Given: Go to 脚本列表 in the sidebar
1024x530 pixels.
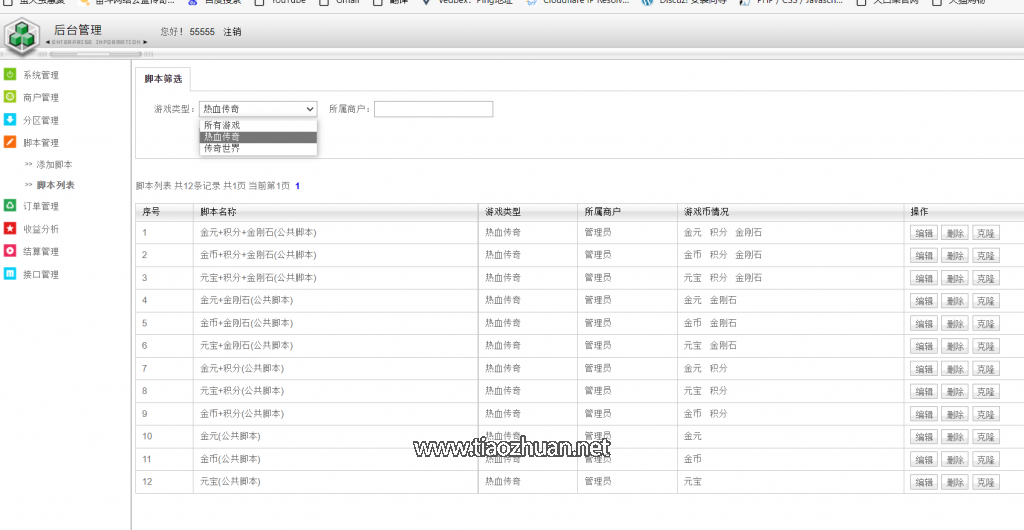Looking at the screenshot, I should click(x=55, y=185).
